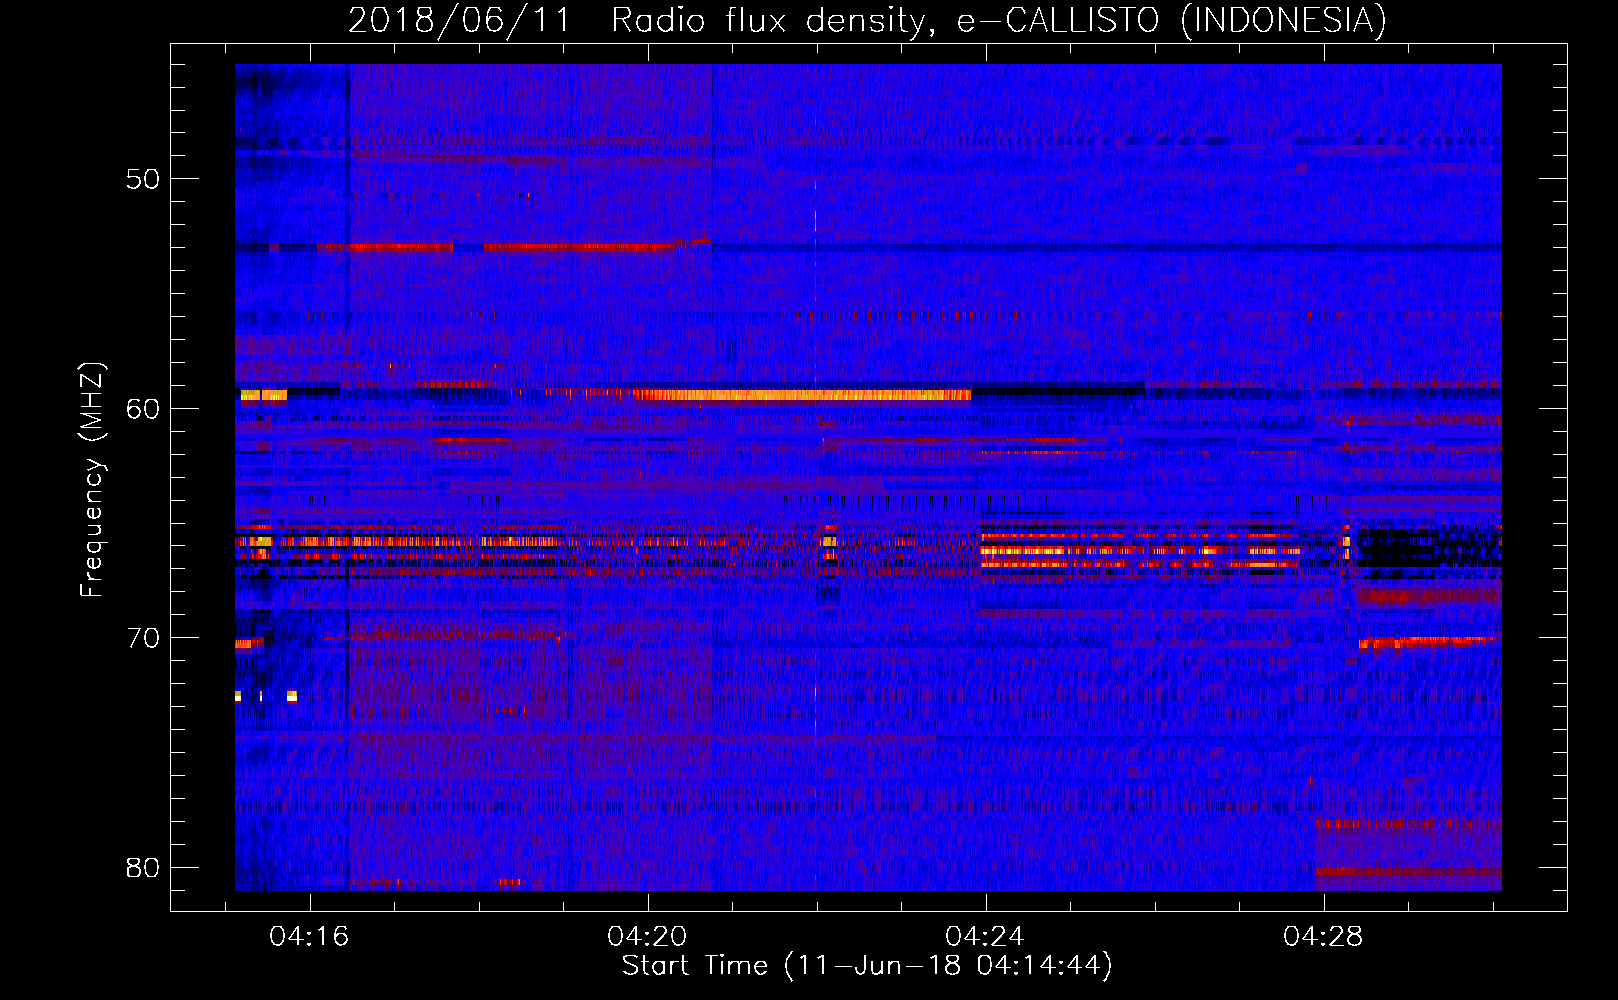This screenshot has height=1000, width=1618.
Task: Click the 'Start Time (11-Jun-18 04:14:44)' label
Action: coord(867,966)
